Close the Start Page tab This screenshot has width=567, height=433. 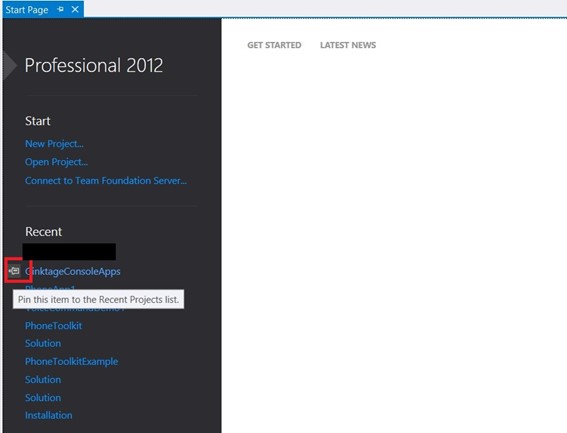pyautogui.click(x=75, y=9)
